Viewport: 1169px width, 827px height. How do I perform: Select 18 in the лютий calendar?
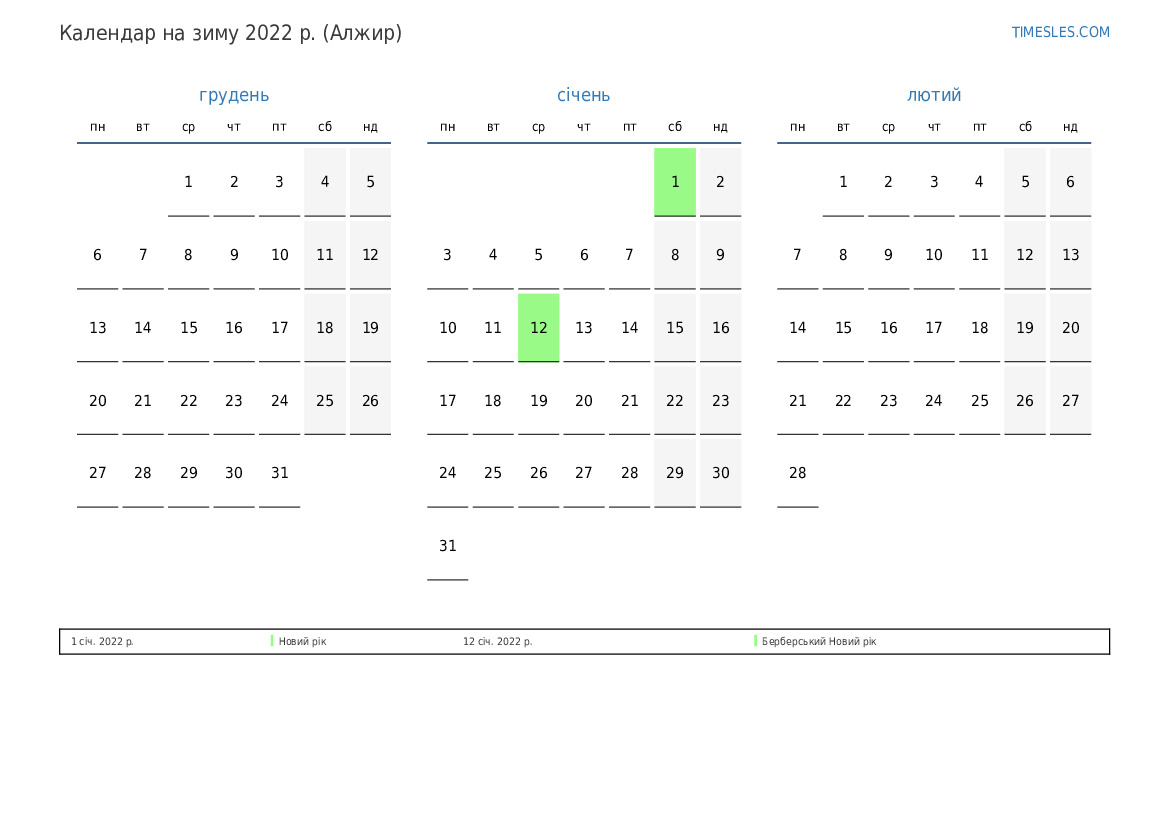pyautogui.click(x=980, y=328)
